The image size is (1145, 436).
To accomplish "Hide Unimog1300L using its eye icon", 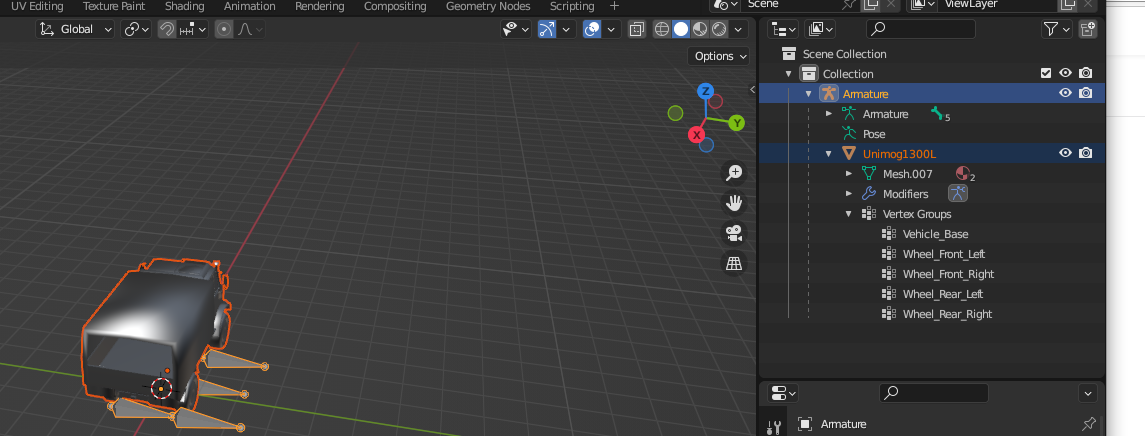I will [x=1065, y=153].
